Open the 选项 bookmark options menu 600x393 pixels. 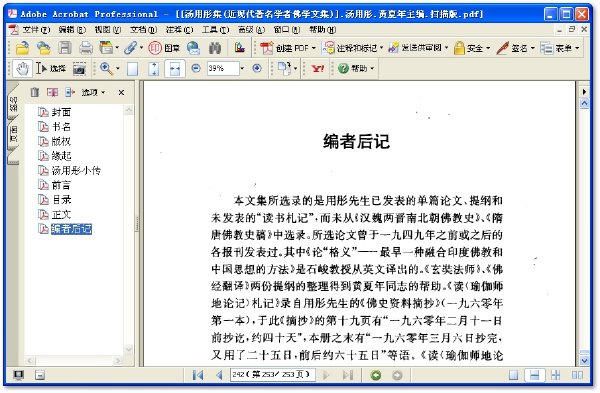(x=93, y=92)
